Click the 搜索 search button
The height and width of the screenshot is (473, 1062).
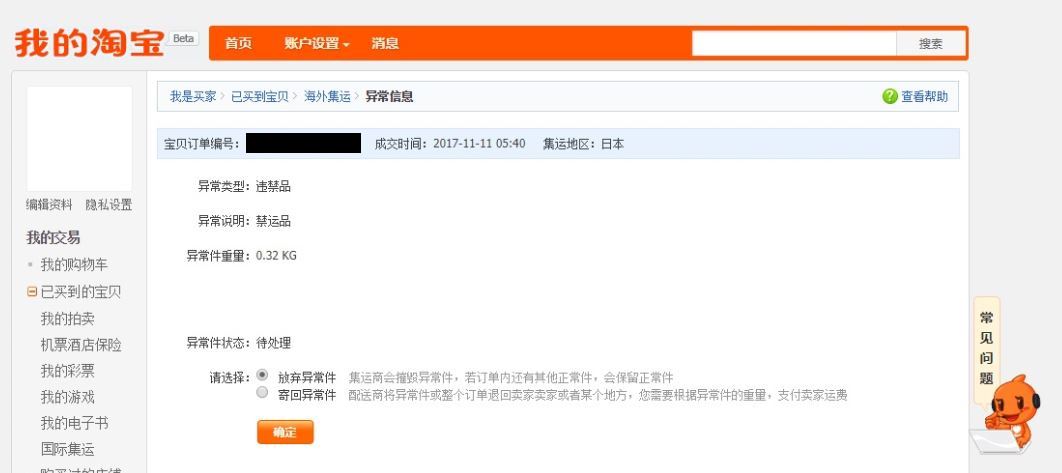point(930,44)
